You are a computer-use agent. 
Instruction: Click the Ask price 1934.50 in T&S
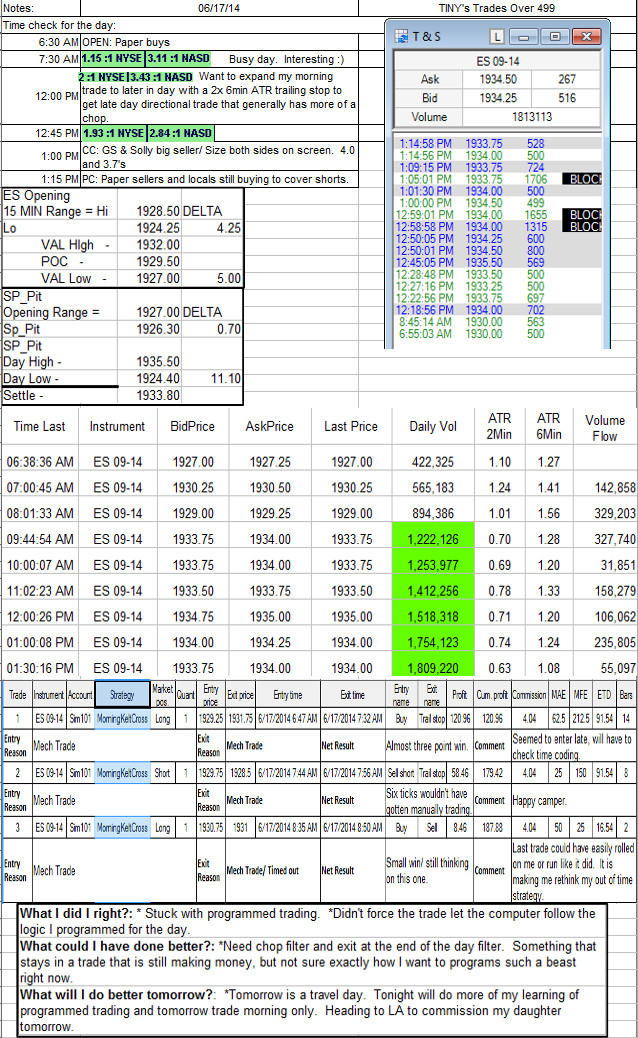coord(498,79)
